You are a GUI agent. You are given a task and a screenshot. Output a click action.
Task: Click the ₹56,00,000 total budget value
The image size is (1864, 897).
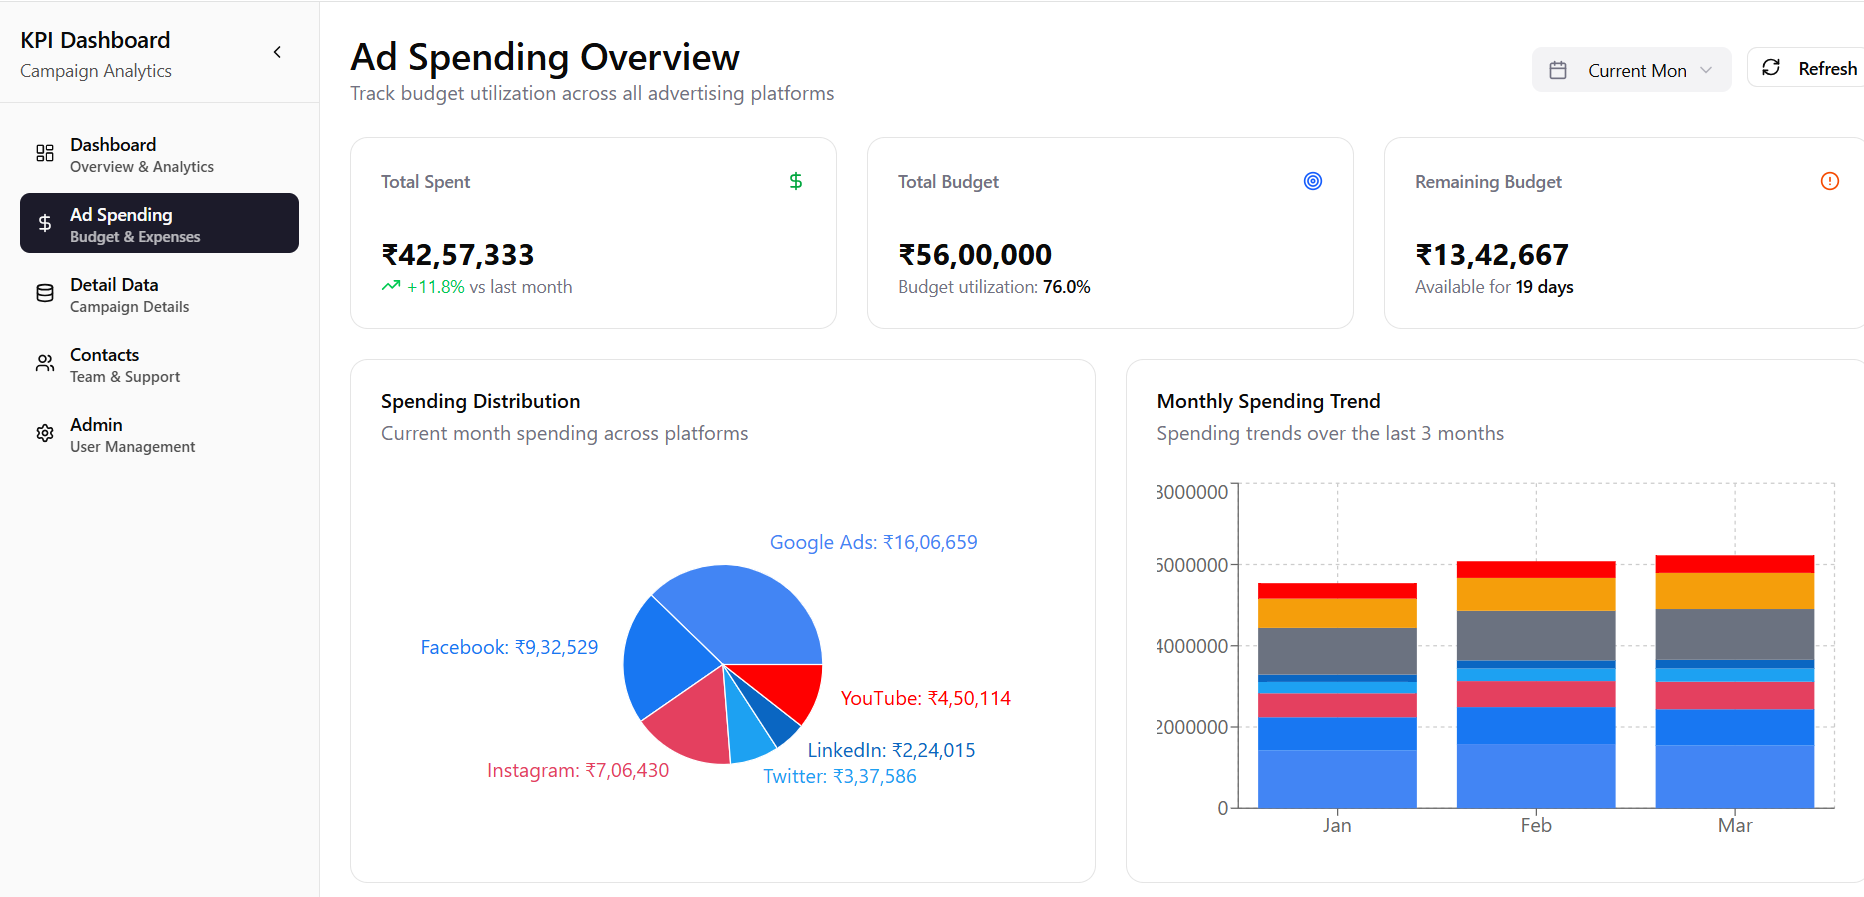click(975, 255)
